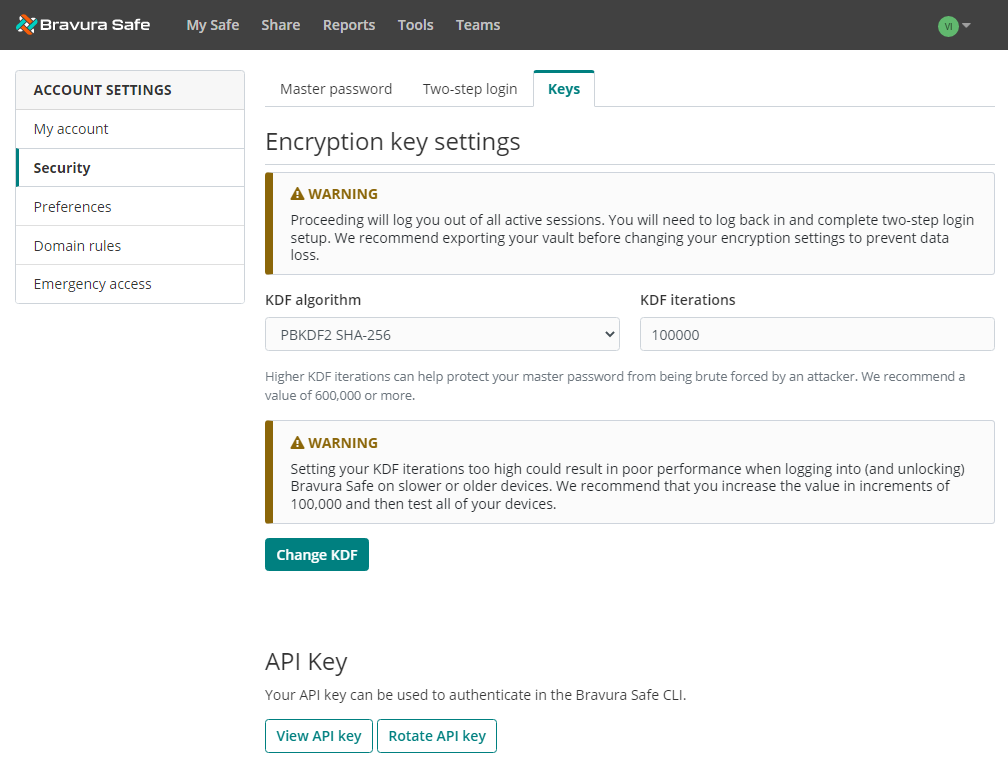
Task: Expand the avatar dropdown caret
Action: click(966, 25)
